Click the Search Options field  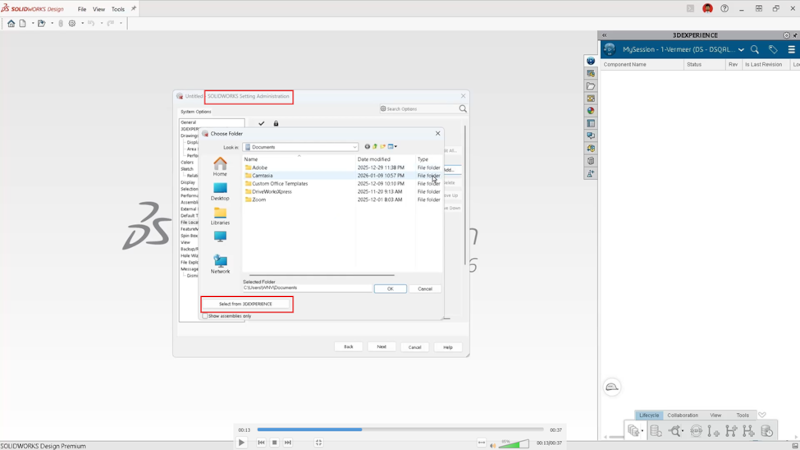[420, 109]
